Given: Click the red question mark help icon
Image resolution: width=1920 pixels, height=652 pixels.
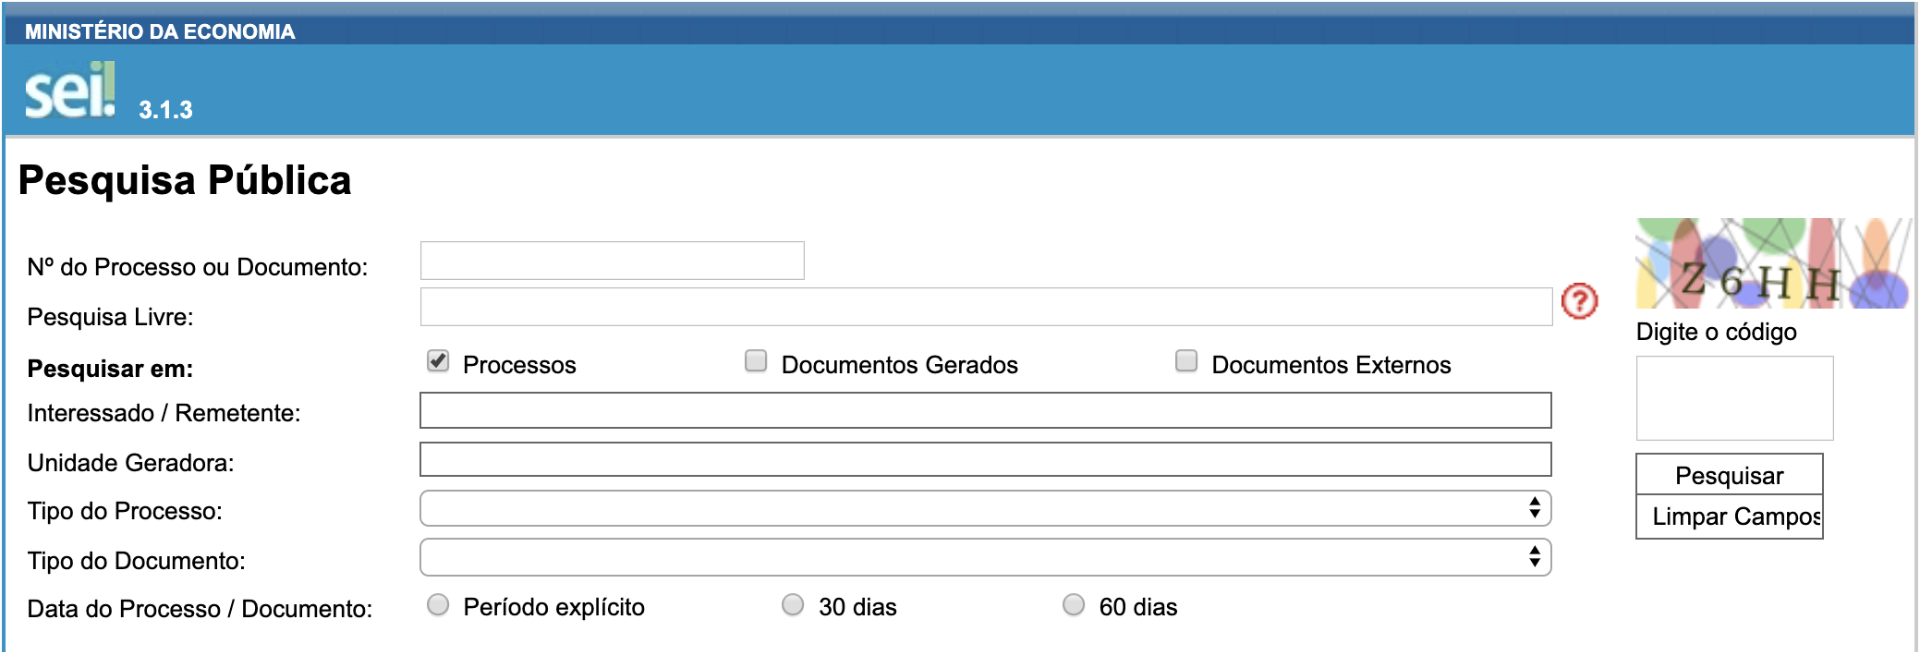Looking at the screenshot, I should [x=1580, y=301].
